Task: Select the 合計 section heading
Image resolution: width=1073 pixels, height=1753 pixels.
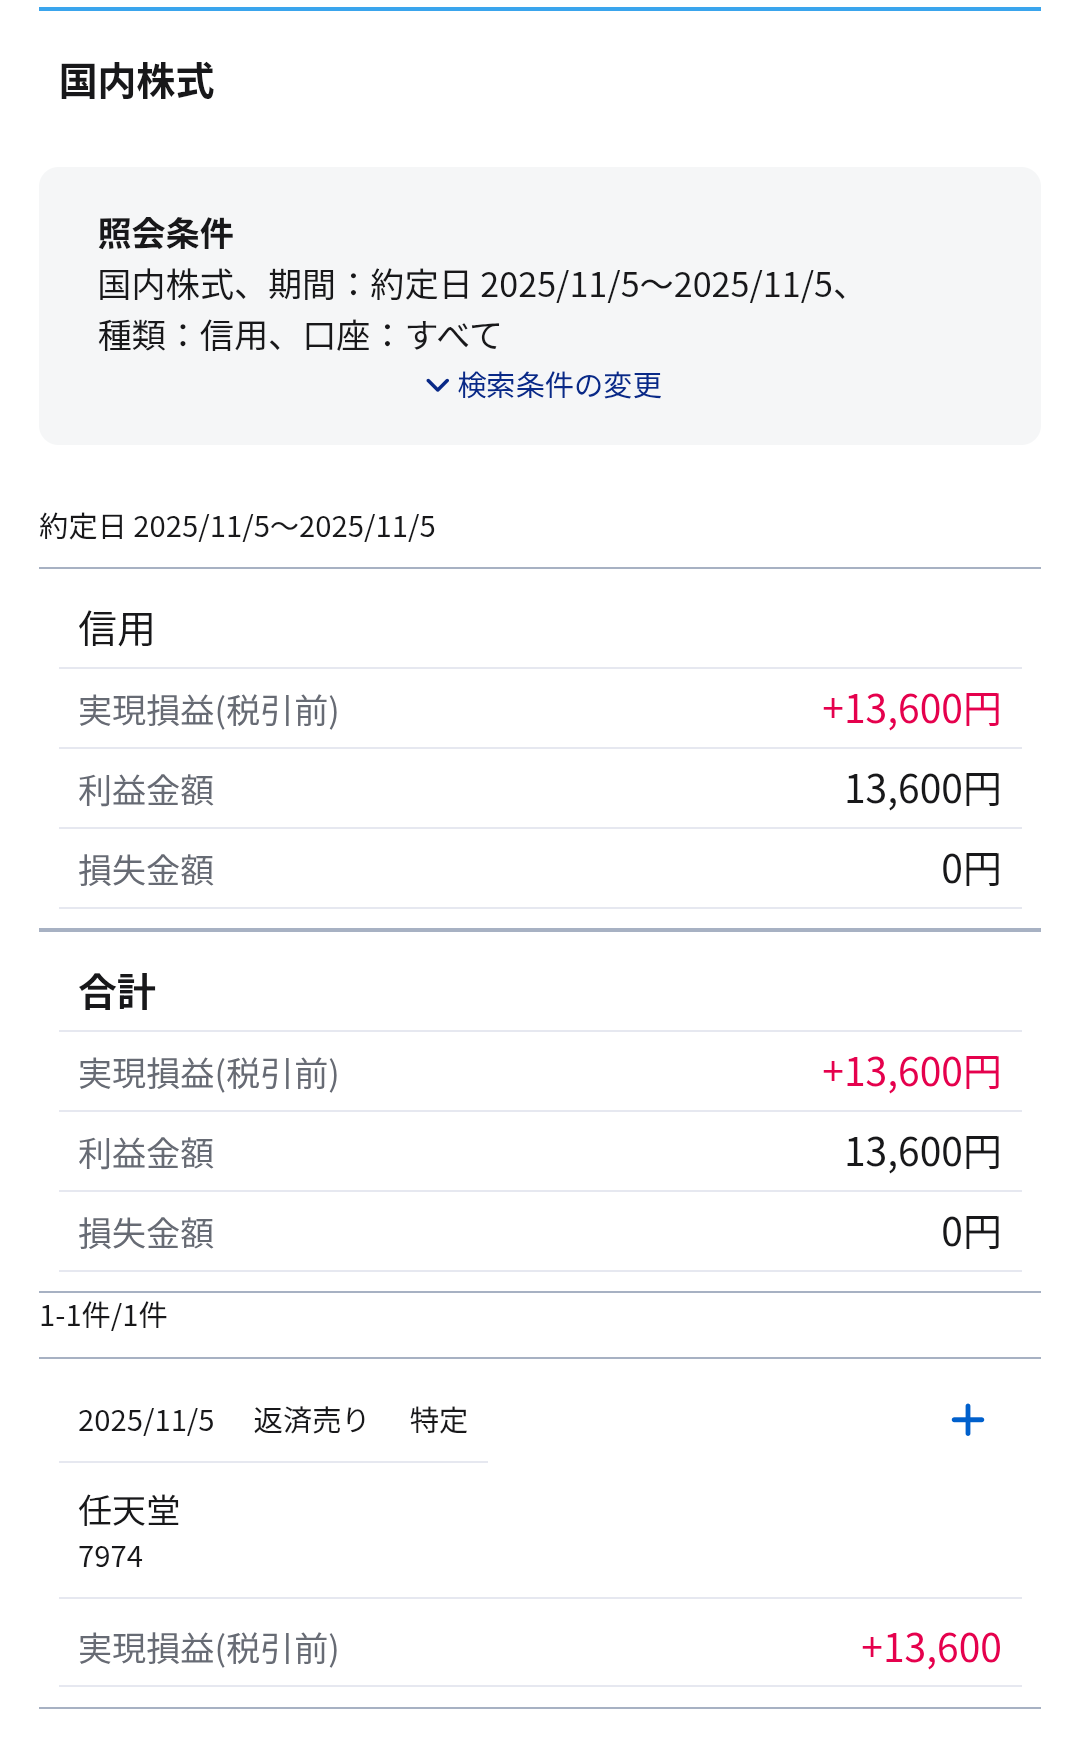Action: click(x=117, y=993)
